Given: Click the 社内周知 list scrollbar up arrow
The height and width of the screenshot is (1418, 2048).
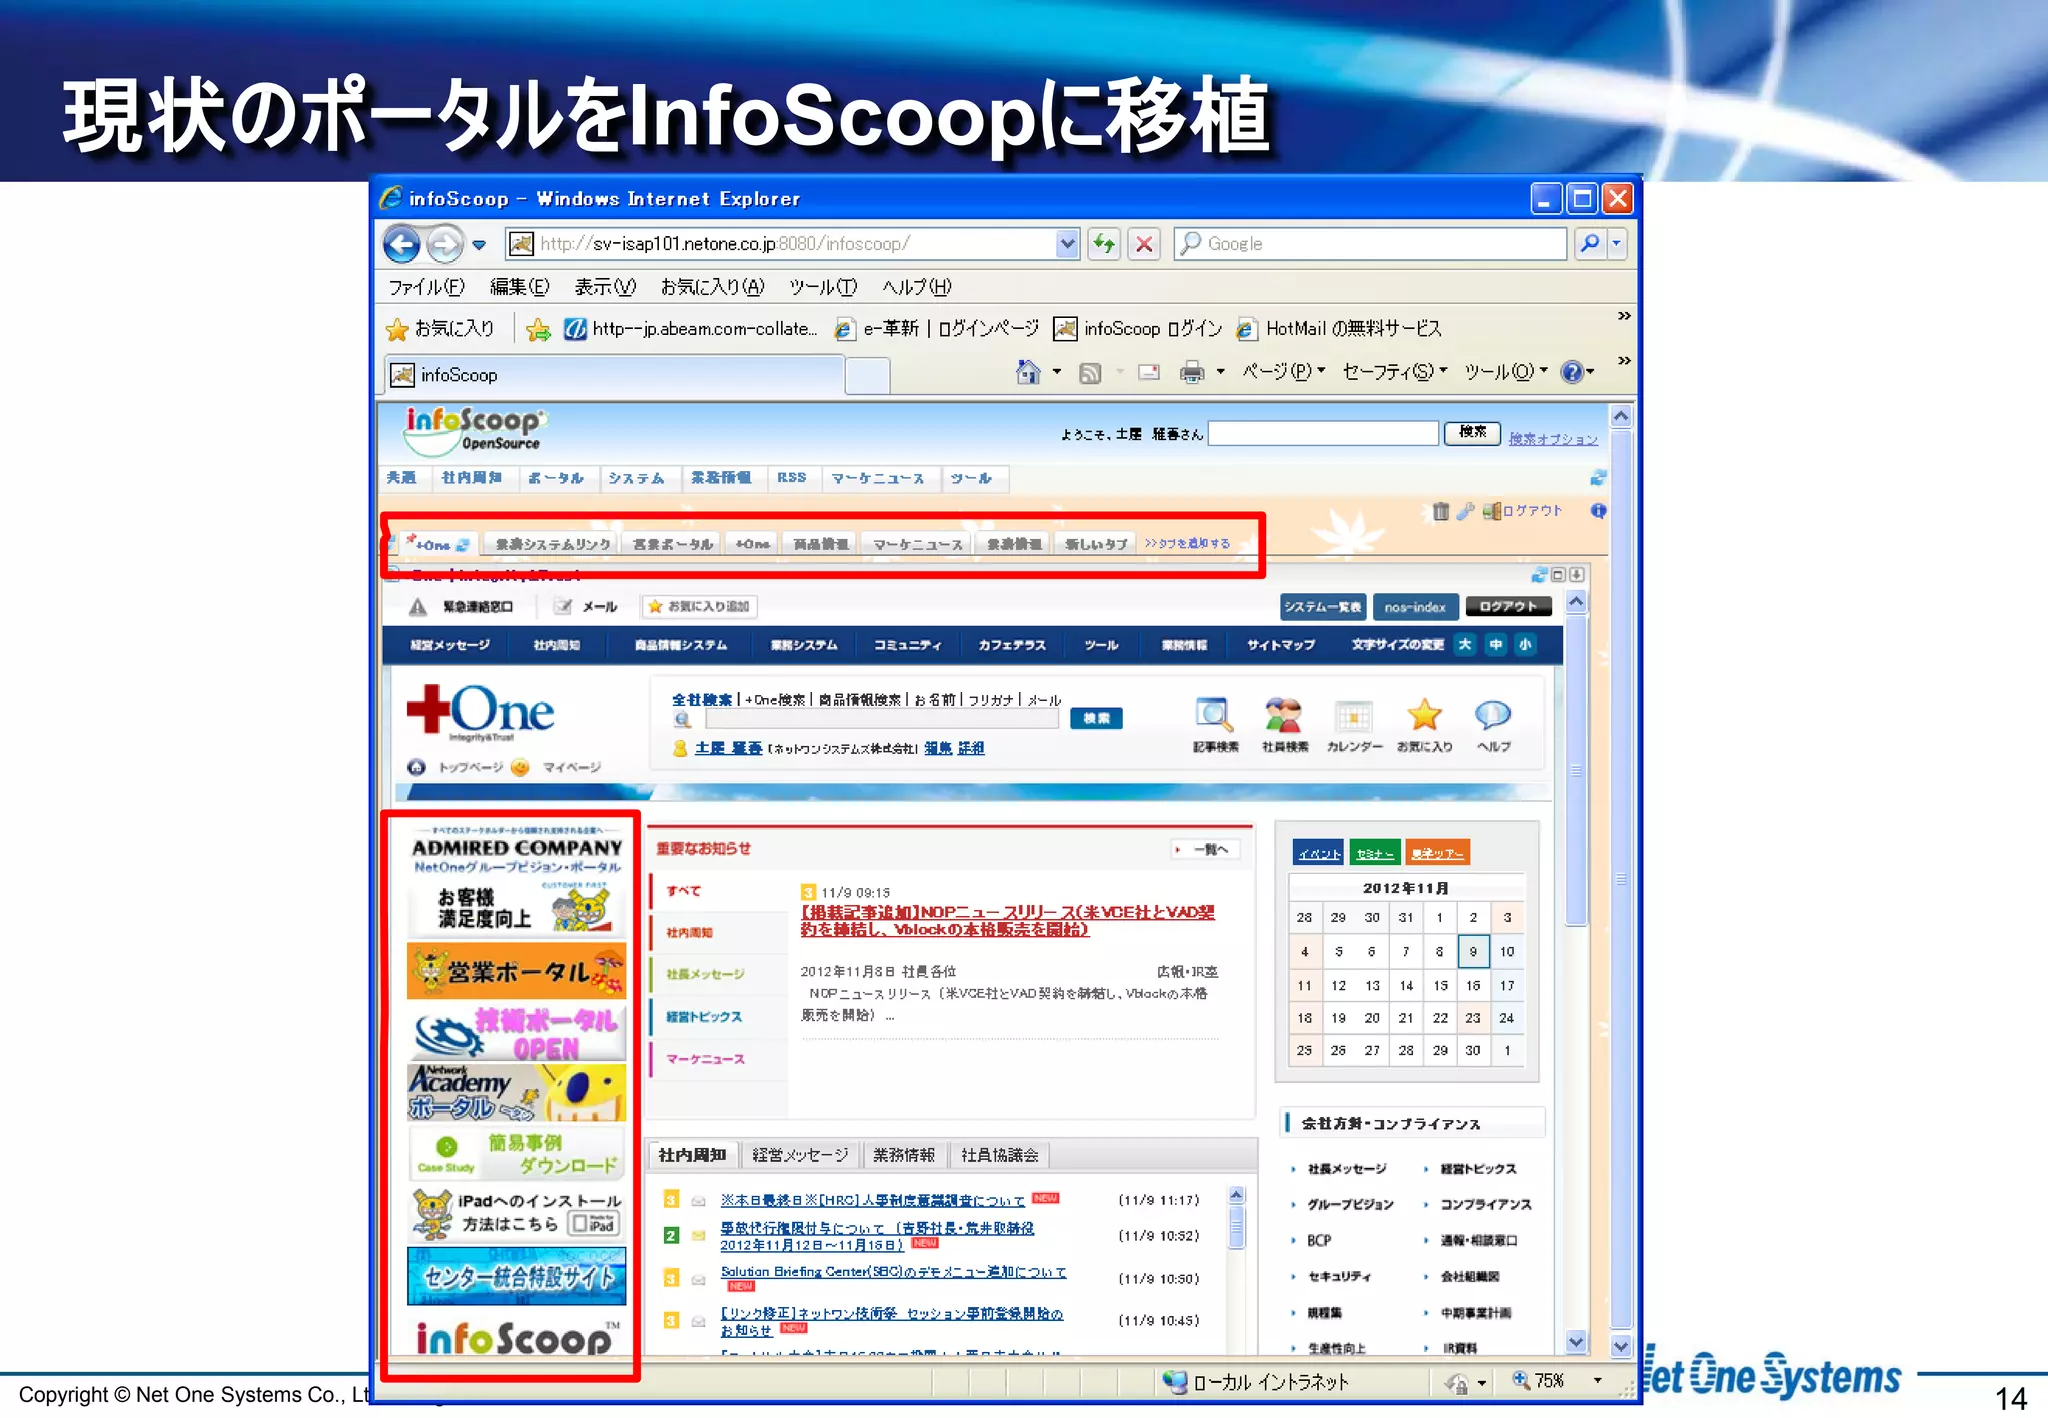Looking at the screenshot, I should tap(1236, 1195).
